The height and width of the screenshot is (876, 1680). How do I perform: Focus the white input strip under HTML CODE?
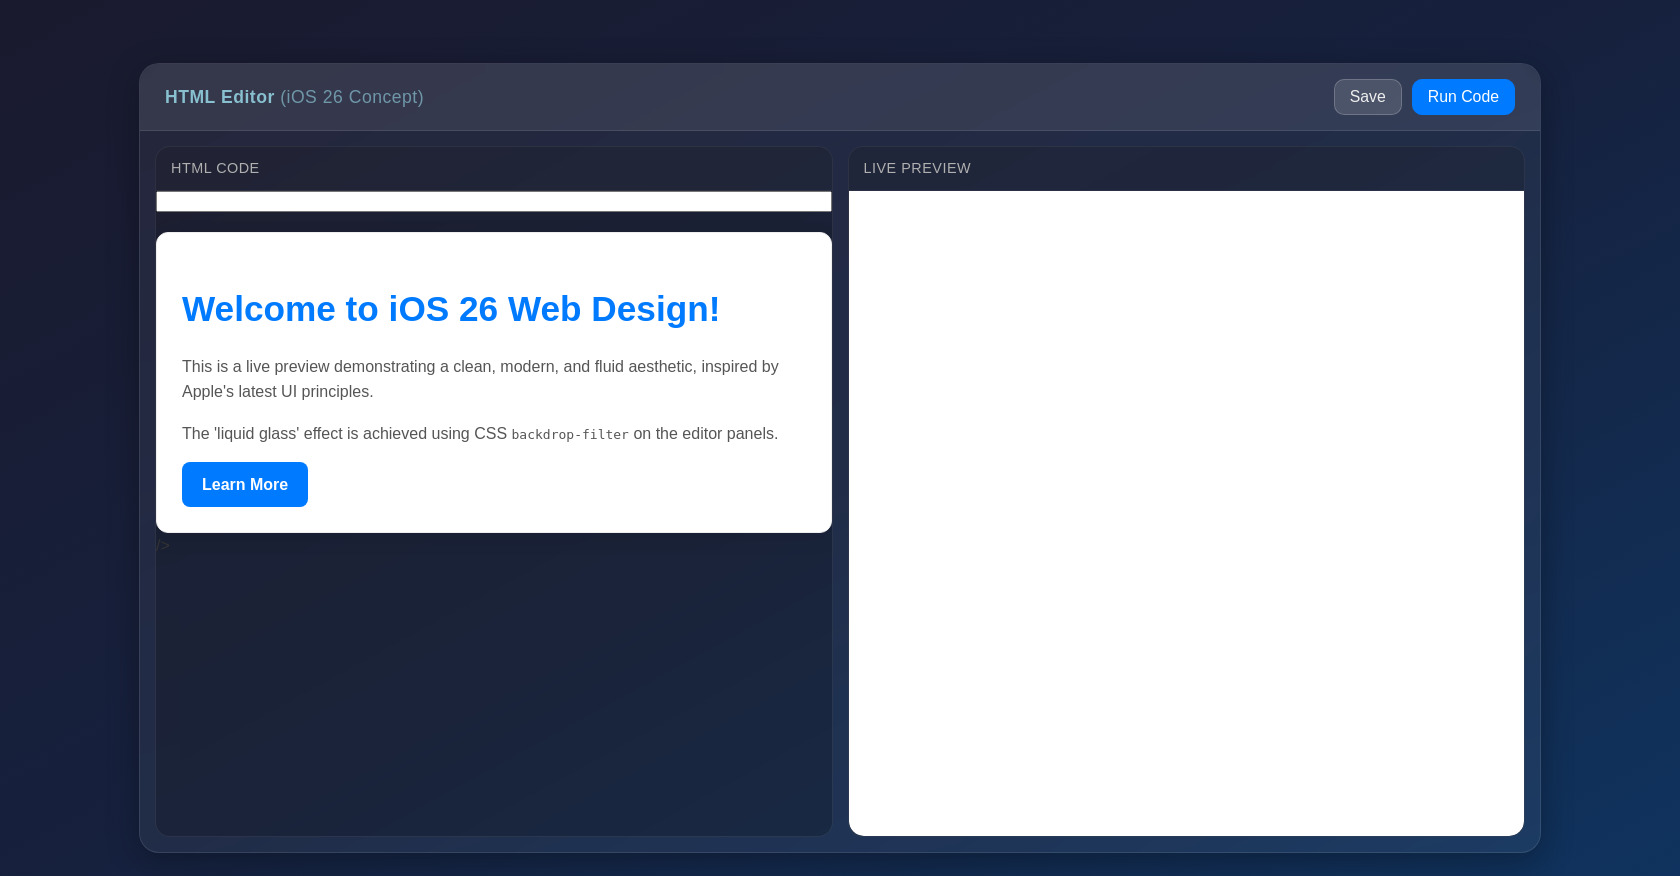493,202
